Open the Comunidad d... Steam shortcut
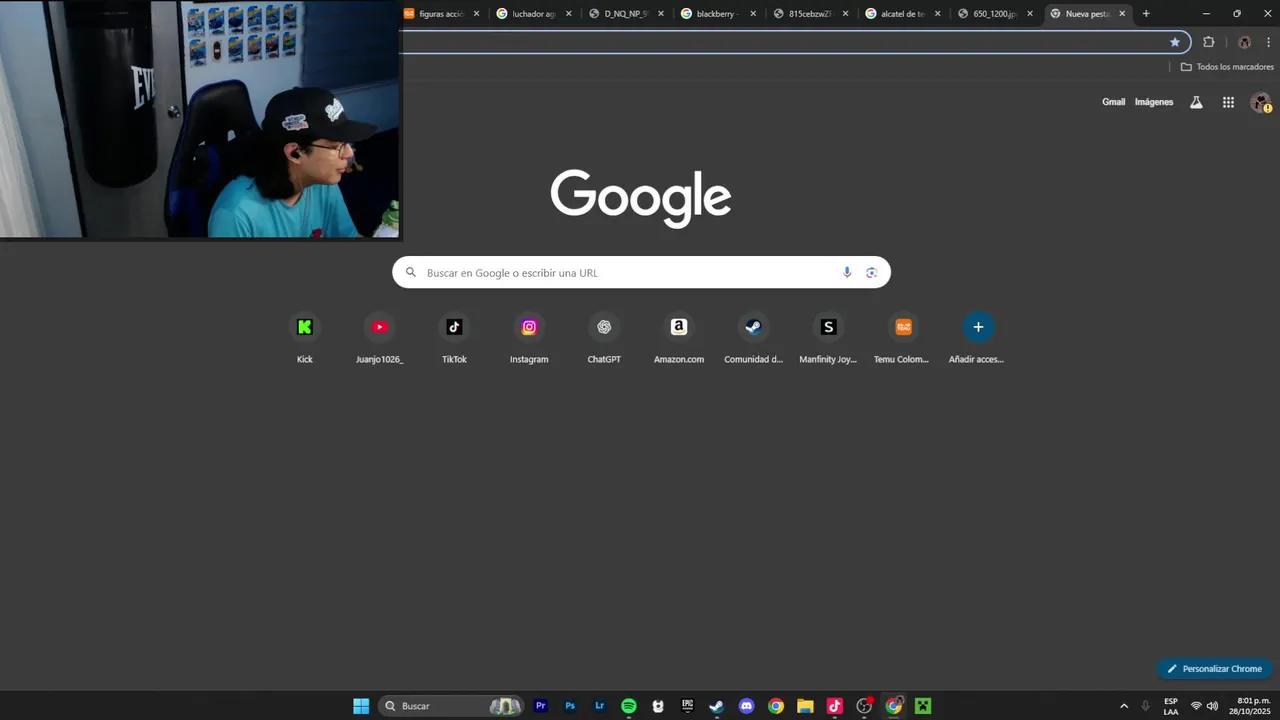The width and height of the screenshot is (1280, 720). tap(753, 338)
